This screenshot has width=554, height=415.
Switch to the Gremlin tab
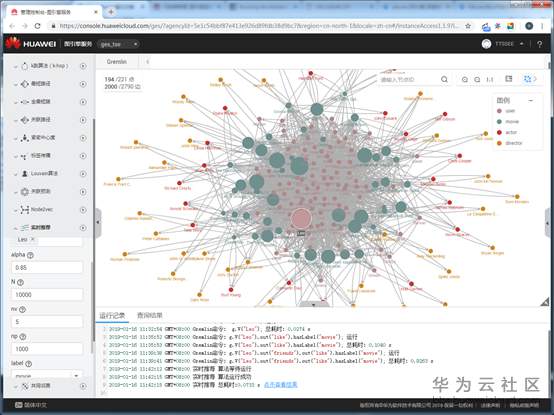(x=117, y=61)
